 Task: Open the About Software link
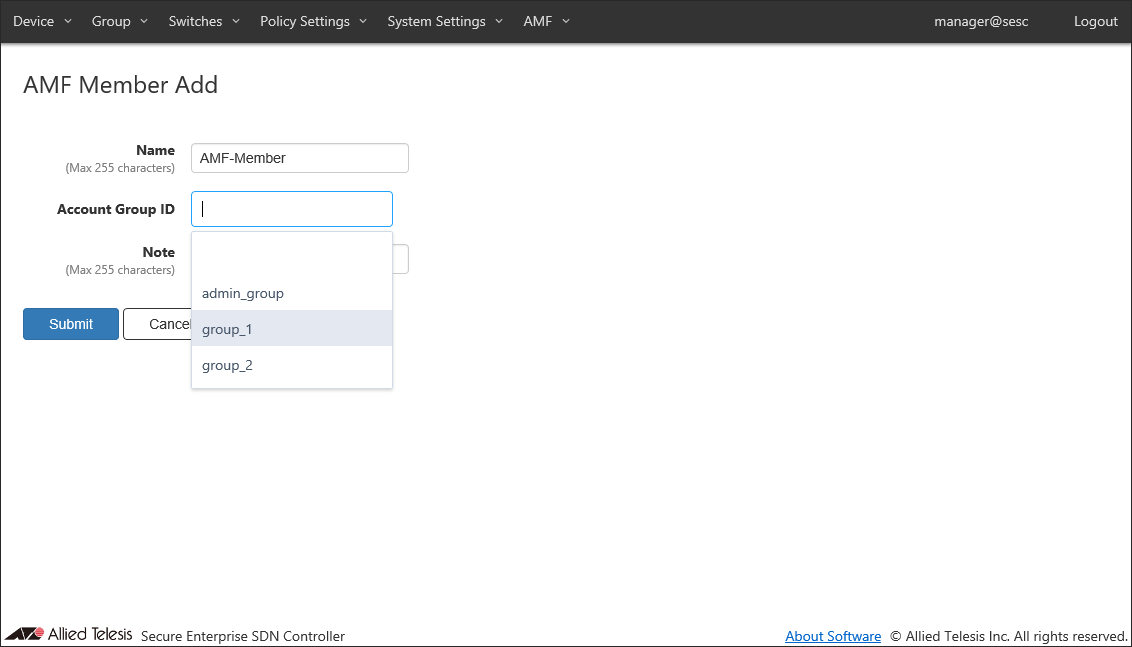click(x=833, y=636)
